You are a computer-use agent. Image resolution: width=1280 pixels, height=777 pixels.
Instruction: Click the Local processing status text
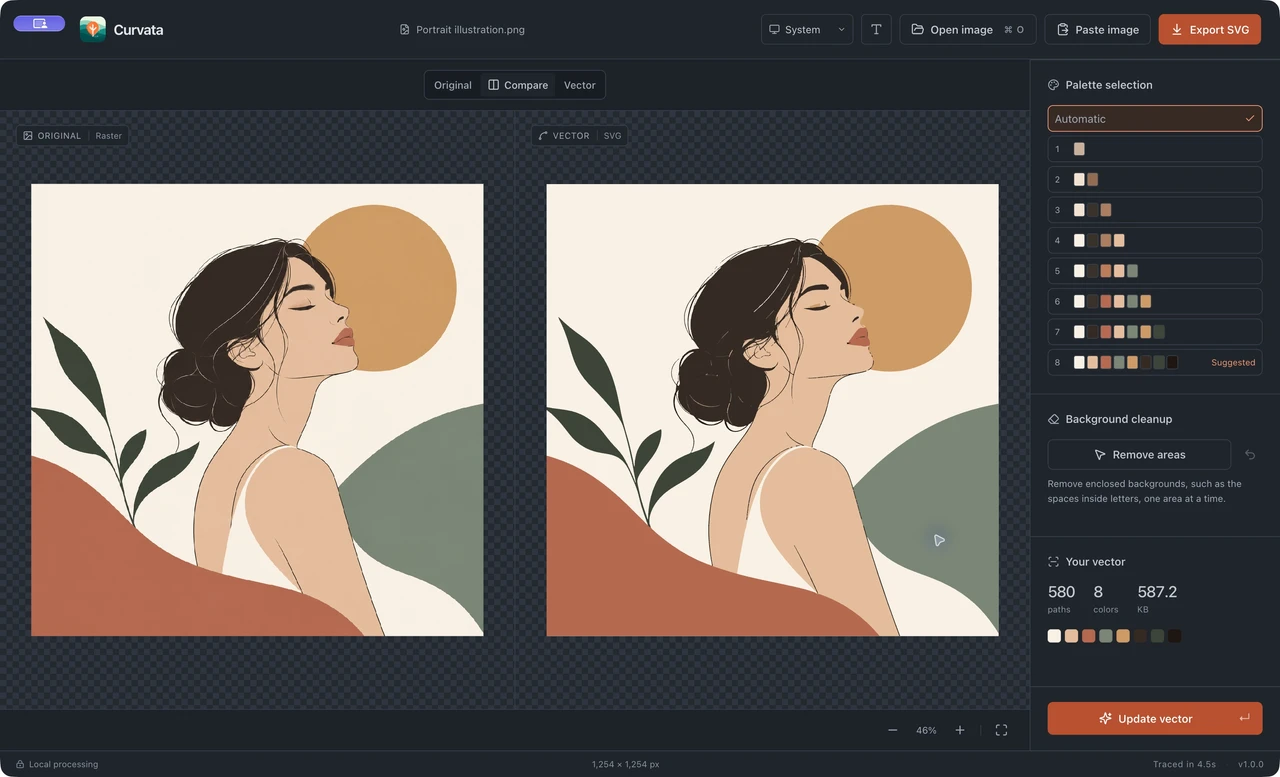(63, 764)
